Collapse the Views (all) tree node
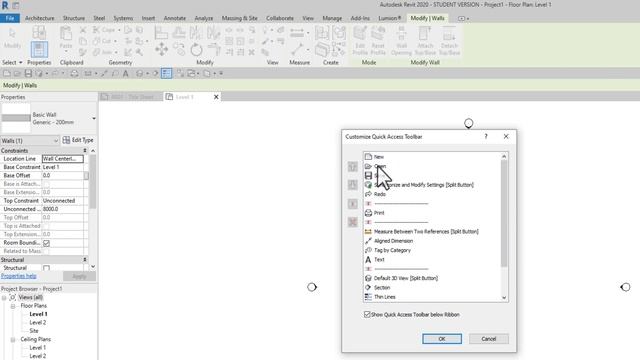640x360 pixels. 4,298
